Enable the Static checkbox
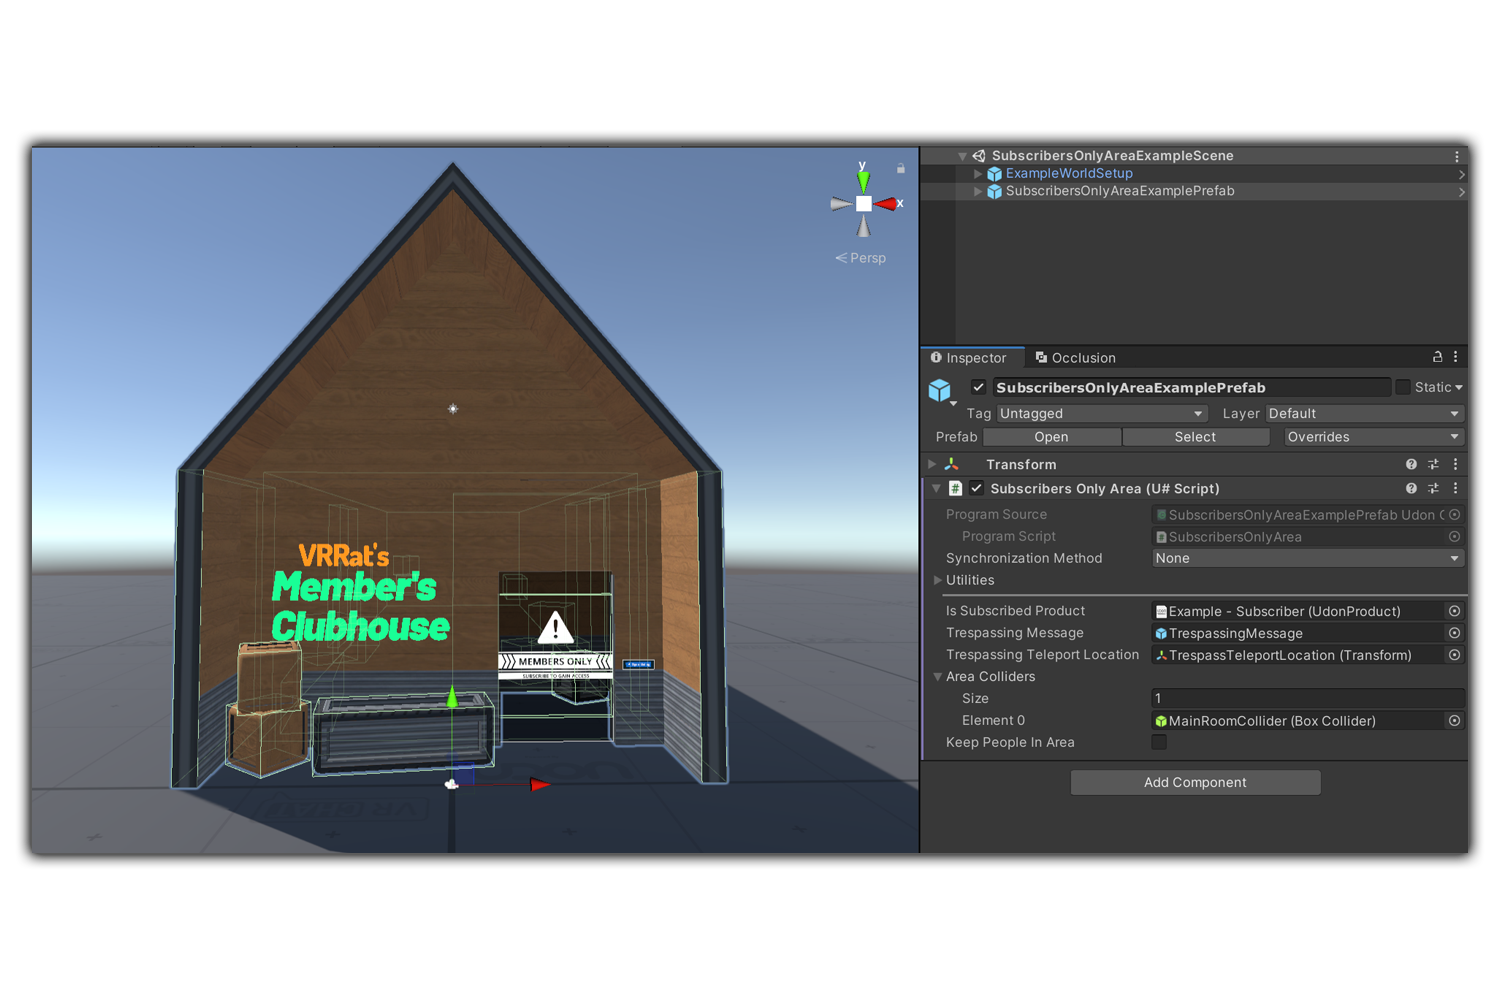Screen dimensions: 1500x1000 1403,387
